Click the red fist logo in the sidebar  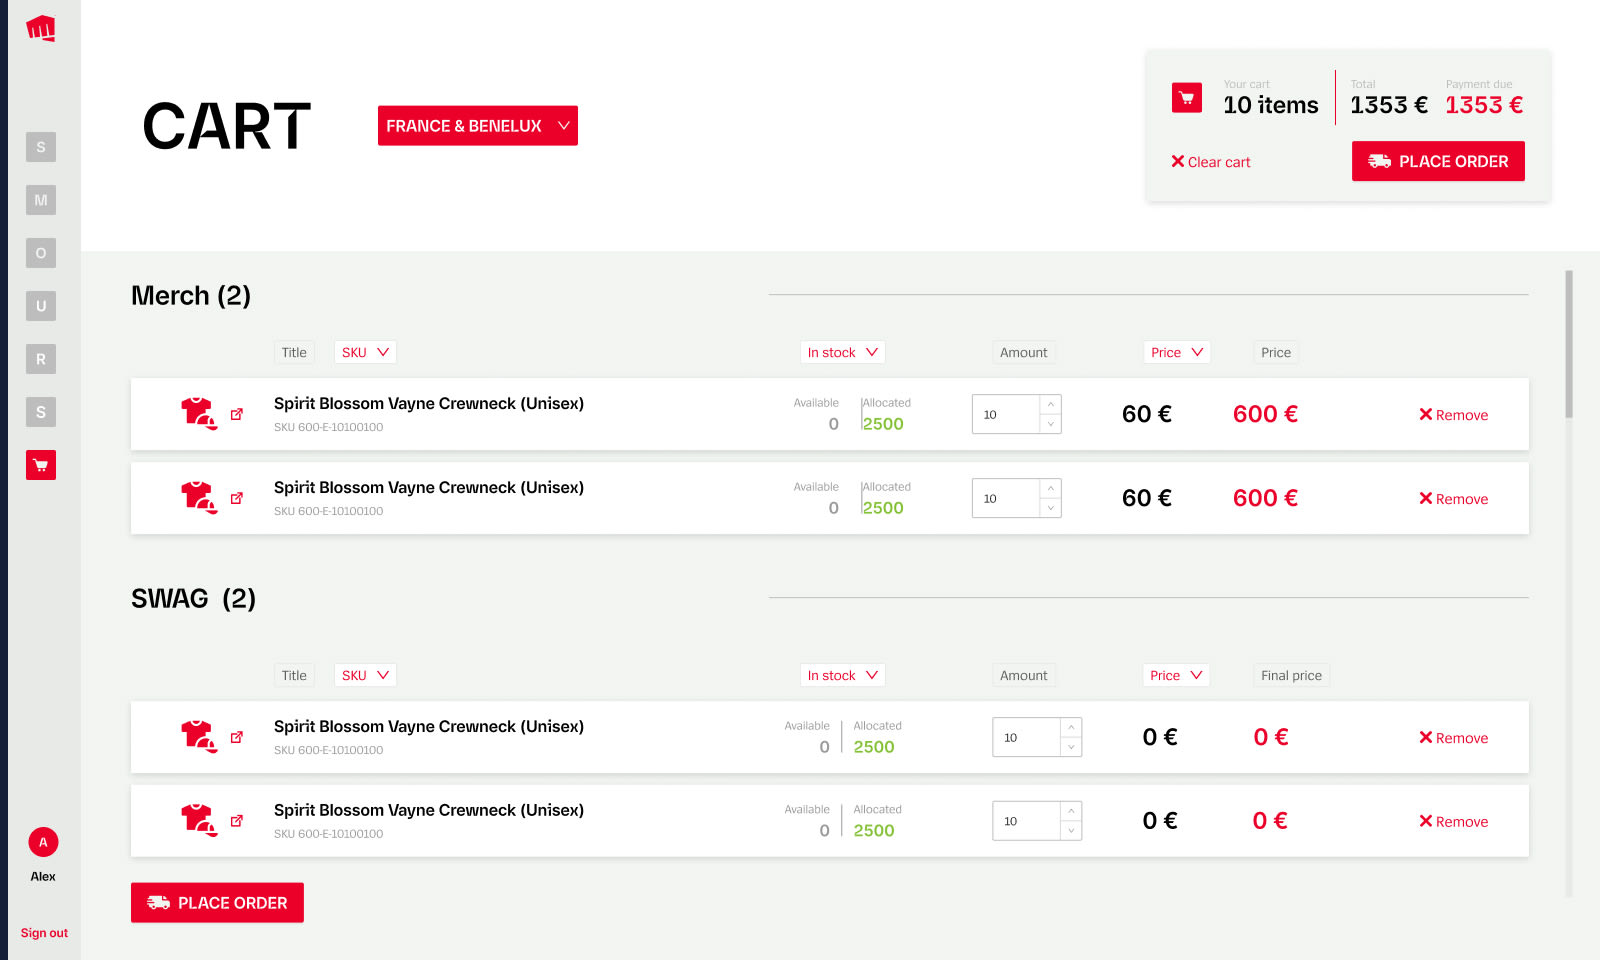point(40,28)
